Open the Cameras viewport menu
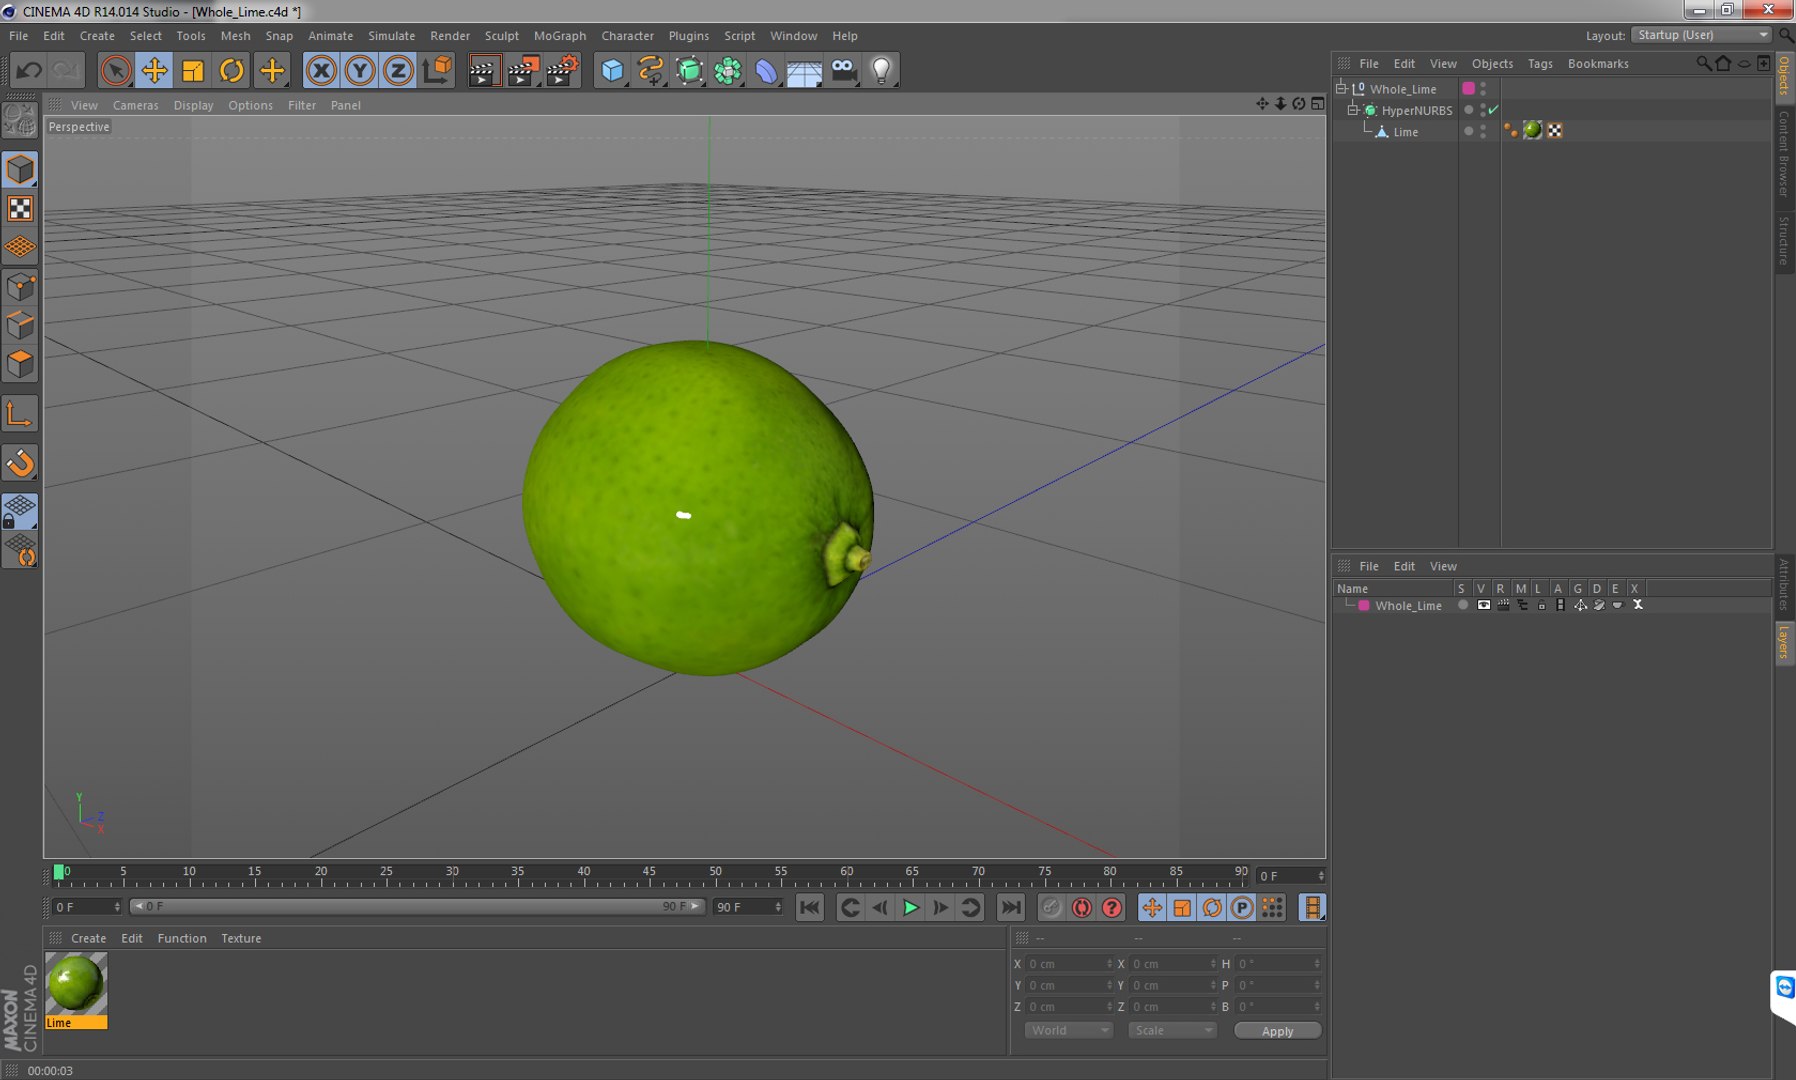Screen dimensions: 1796x1080 pos(135,105)
